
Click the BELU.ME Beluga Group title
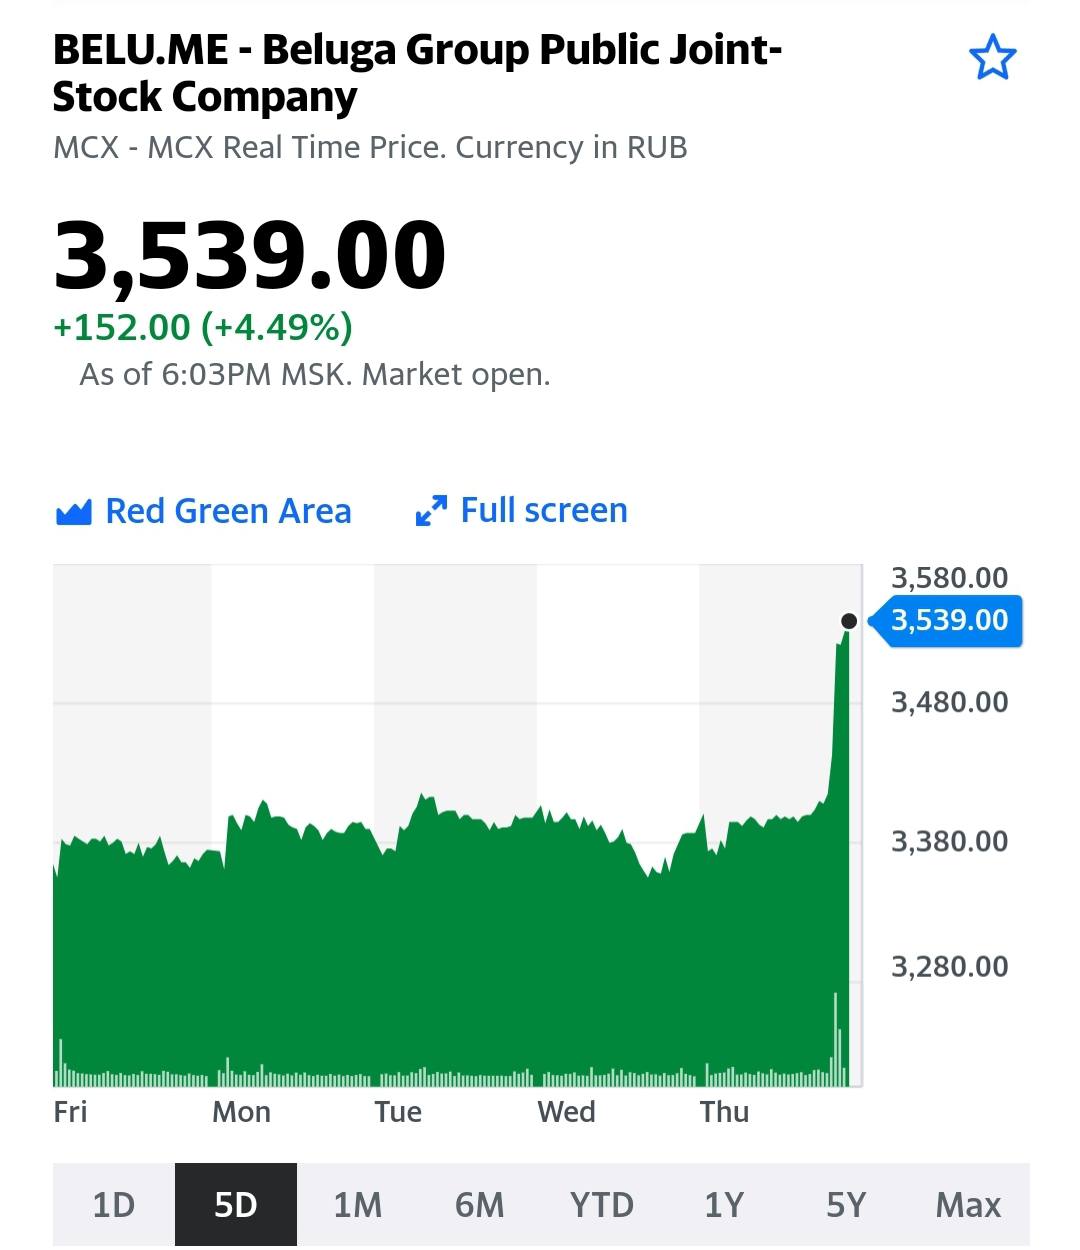pyautogui.click(x=417, y=73)
